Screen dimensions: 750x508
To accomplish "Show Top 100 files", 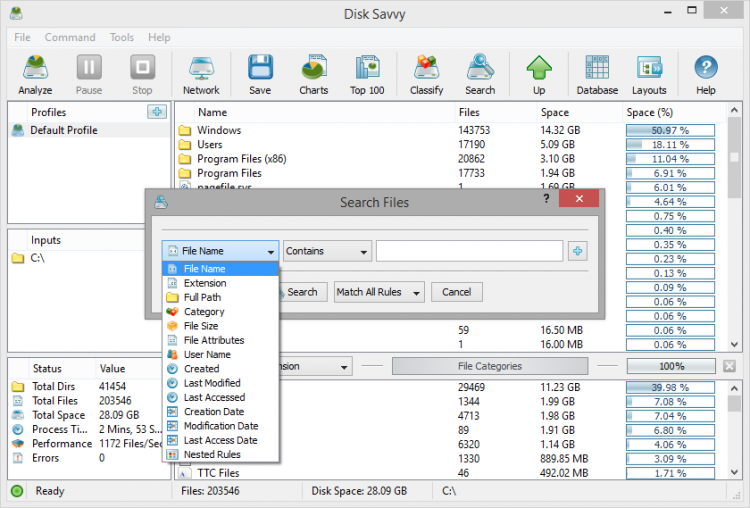I will click(x=367, y=75).
